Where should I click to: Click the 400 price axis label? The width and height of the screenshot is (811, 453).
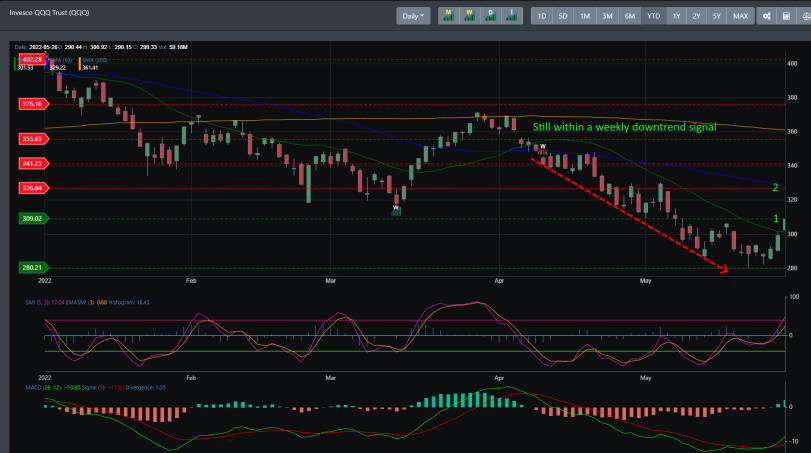coord(792,64)
